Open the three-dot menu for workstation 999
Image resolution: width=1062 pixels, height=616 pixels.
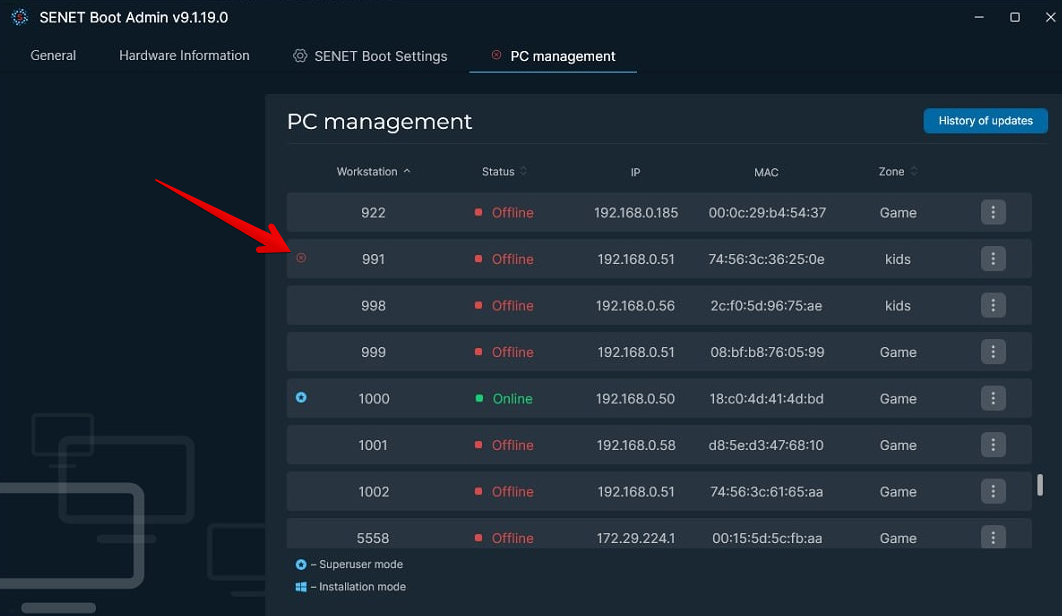[993, 352]
